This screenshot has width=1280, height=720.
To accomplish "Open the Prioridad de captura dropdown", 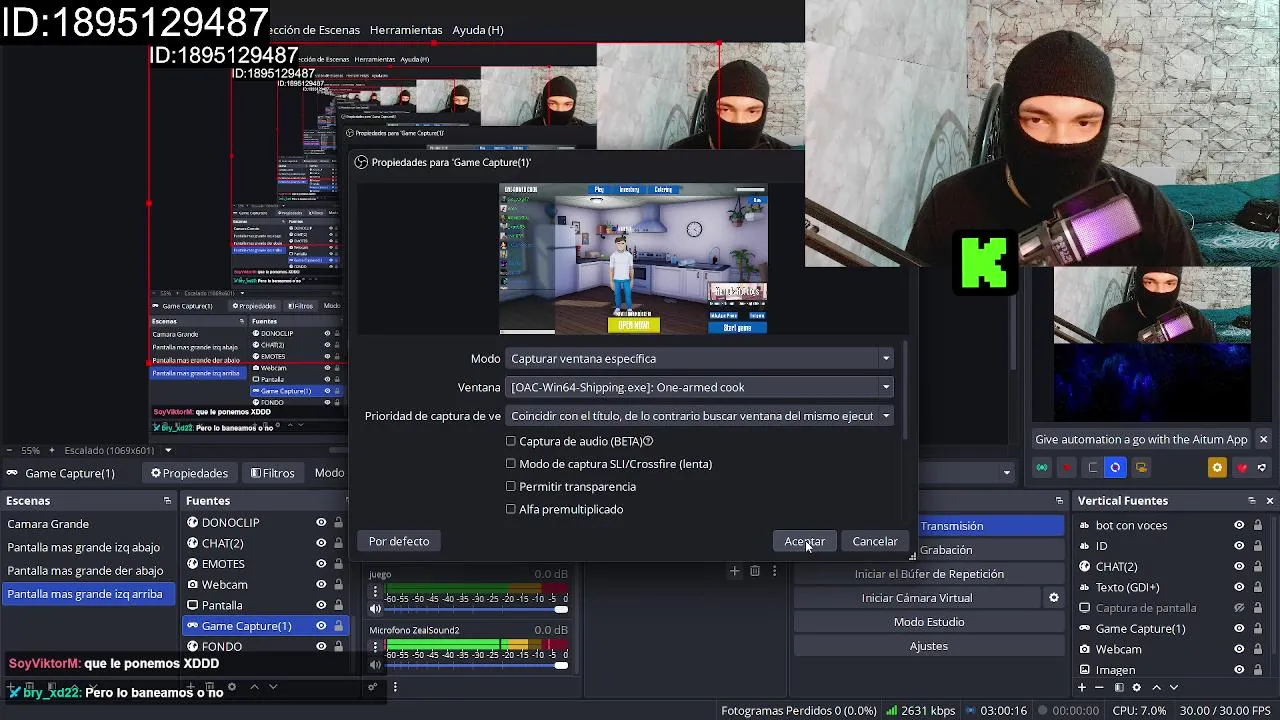I will (700, 416).
